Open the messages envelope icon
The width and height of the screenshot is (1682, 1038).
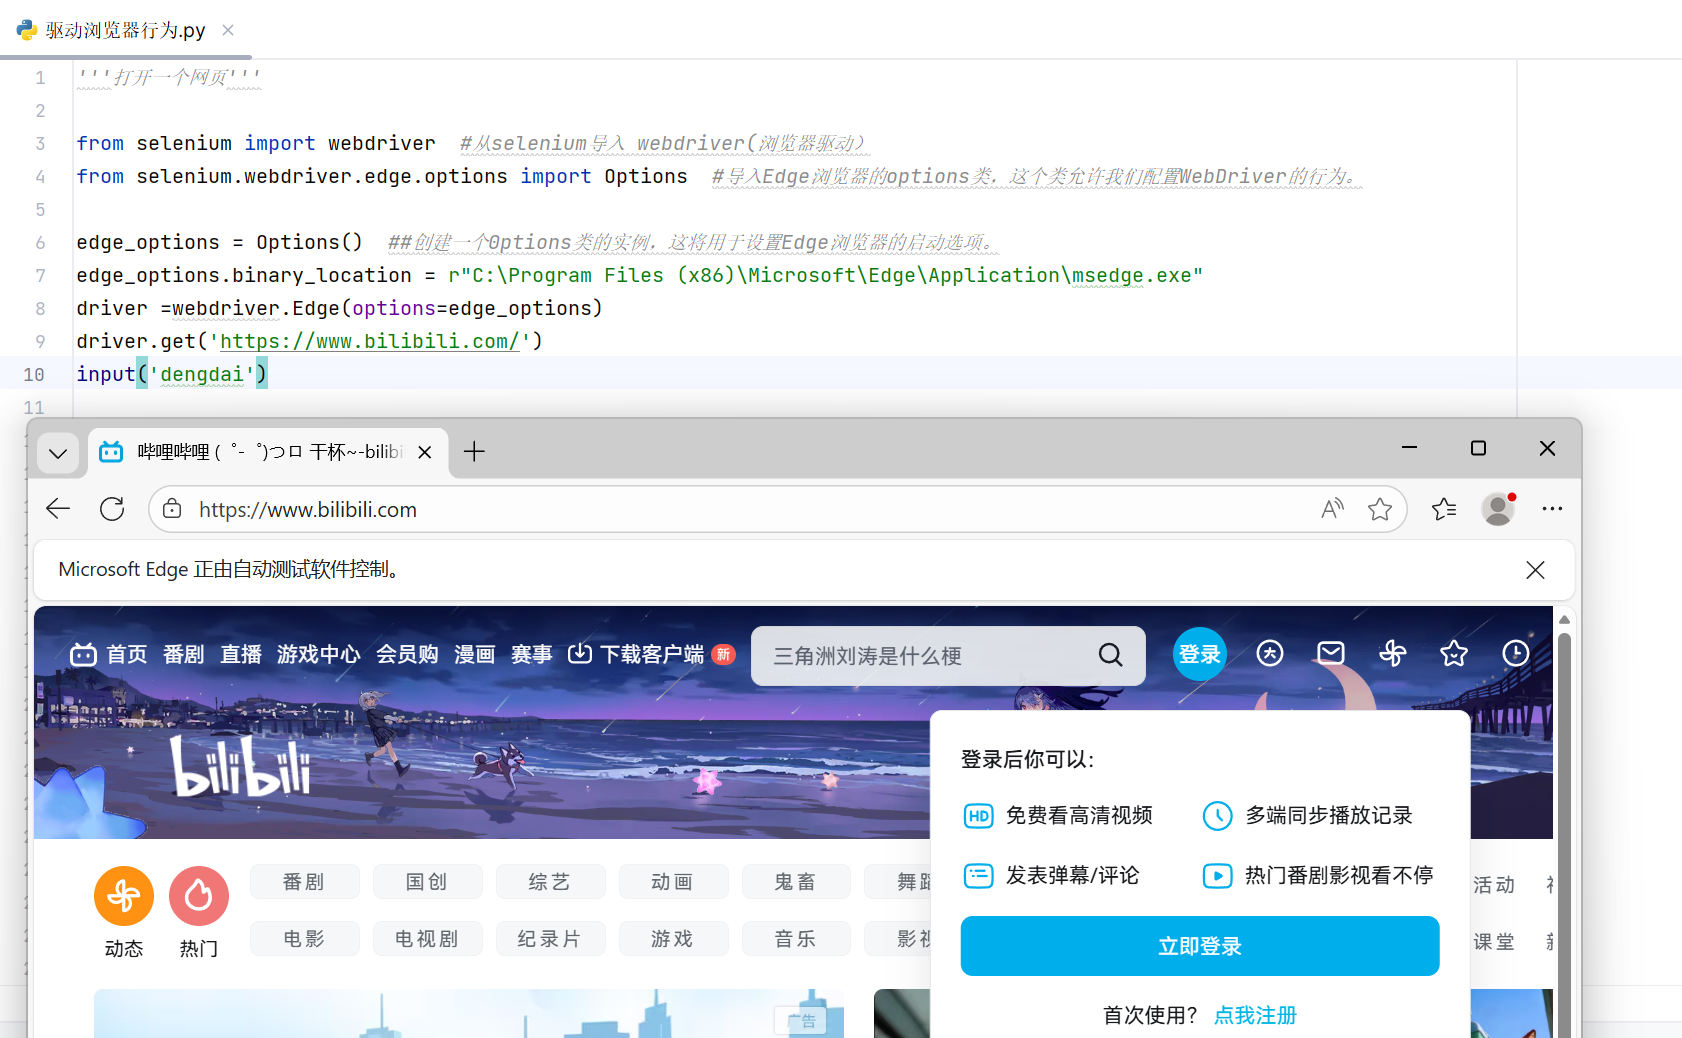click(1331, 654)
